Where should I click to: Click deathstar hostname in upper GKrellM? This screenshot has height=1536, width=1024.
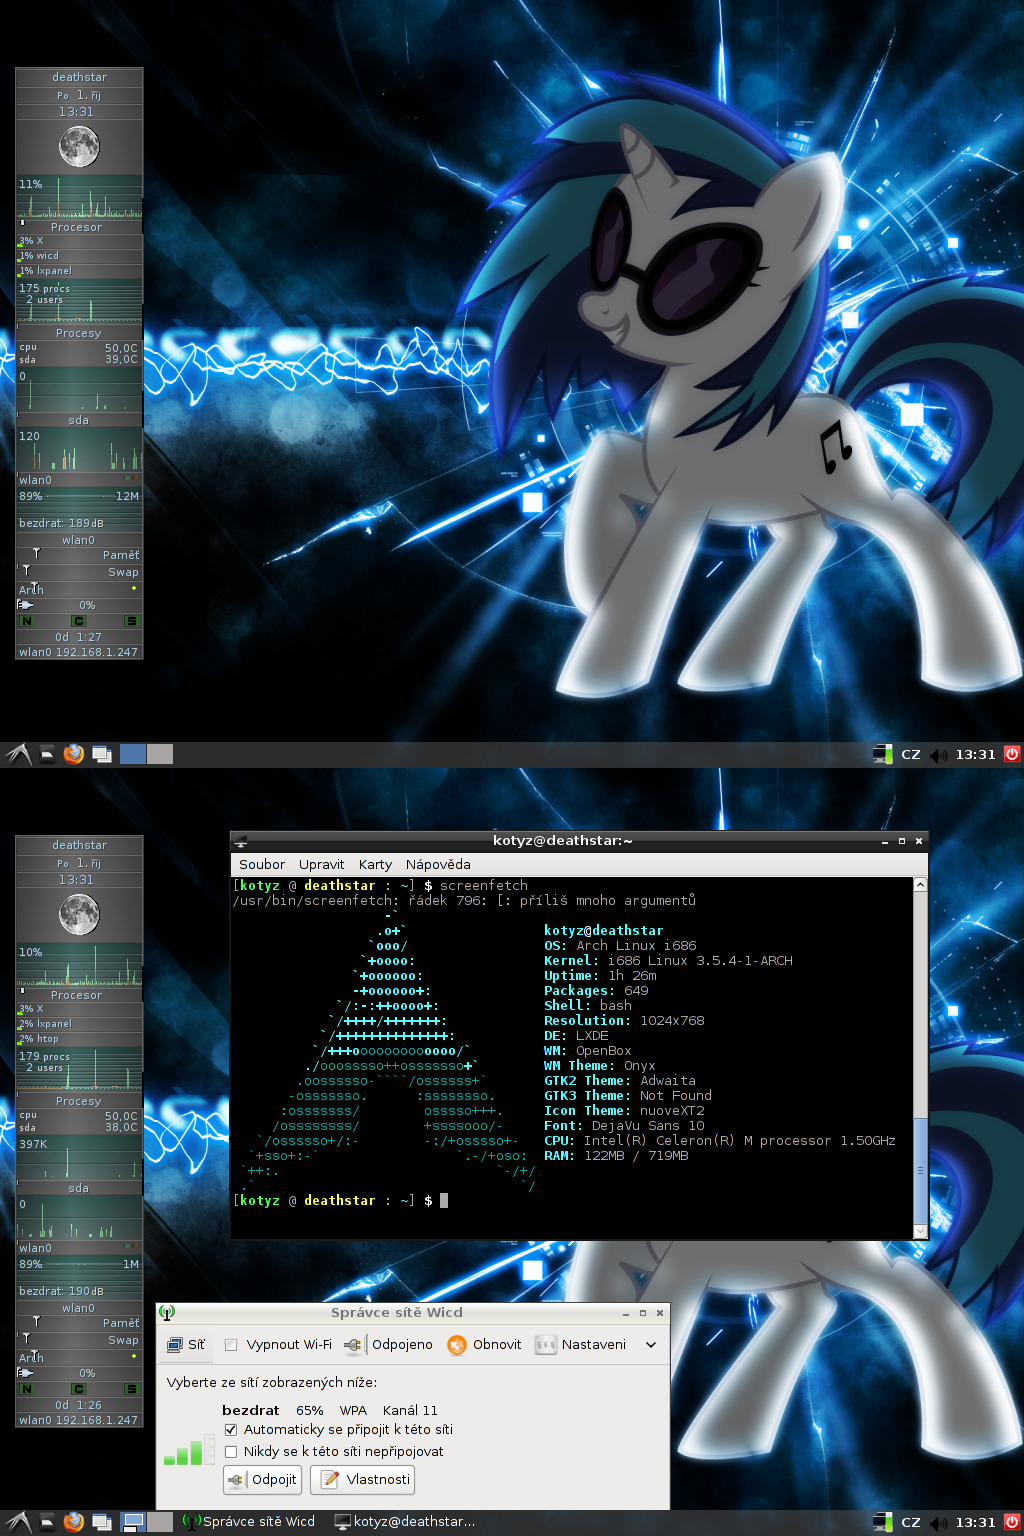click(80, 77)
